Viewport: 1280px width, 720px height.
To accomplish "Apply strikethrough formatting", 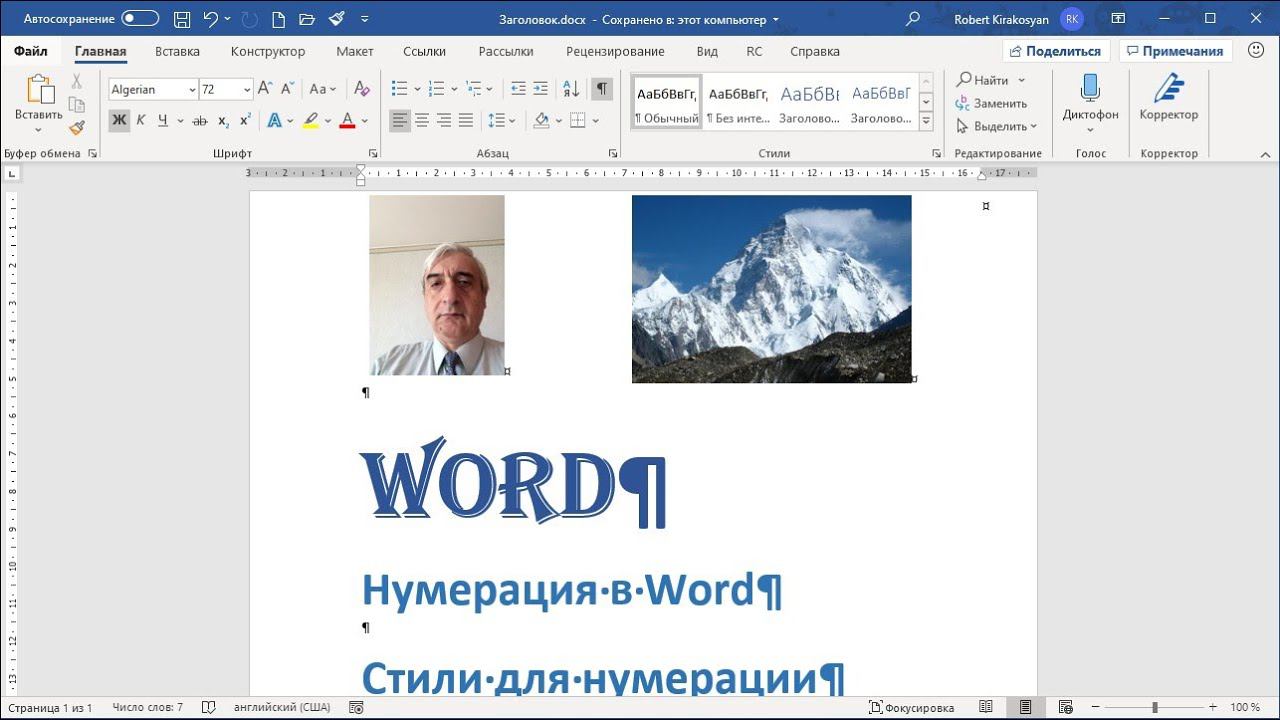I will (199, 121).
